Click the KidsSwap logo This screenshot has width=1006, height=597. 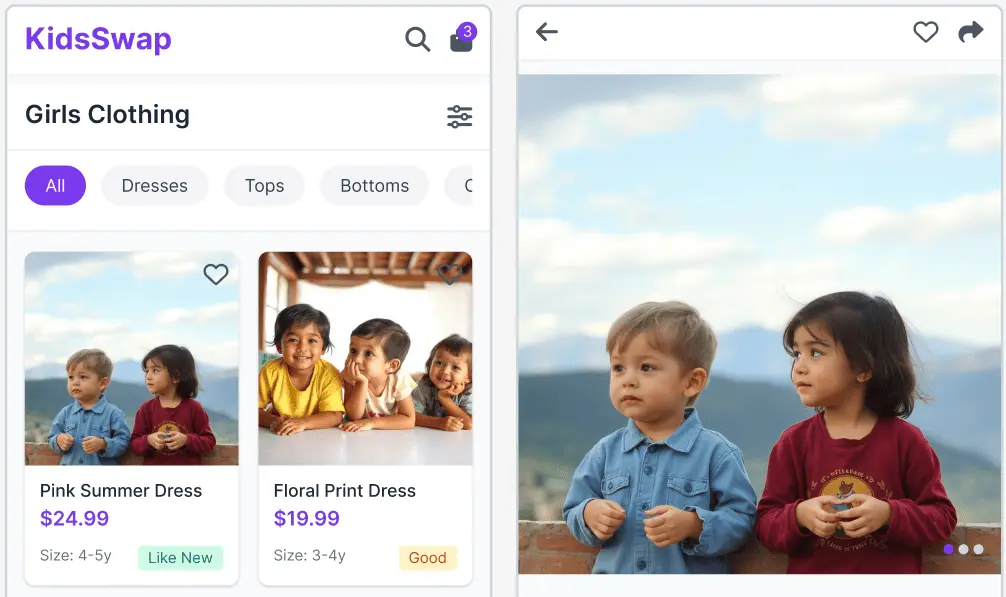[x=98, y=39]
